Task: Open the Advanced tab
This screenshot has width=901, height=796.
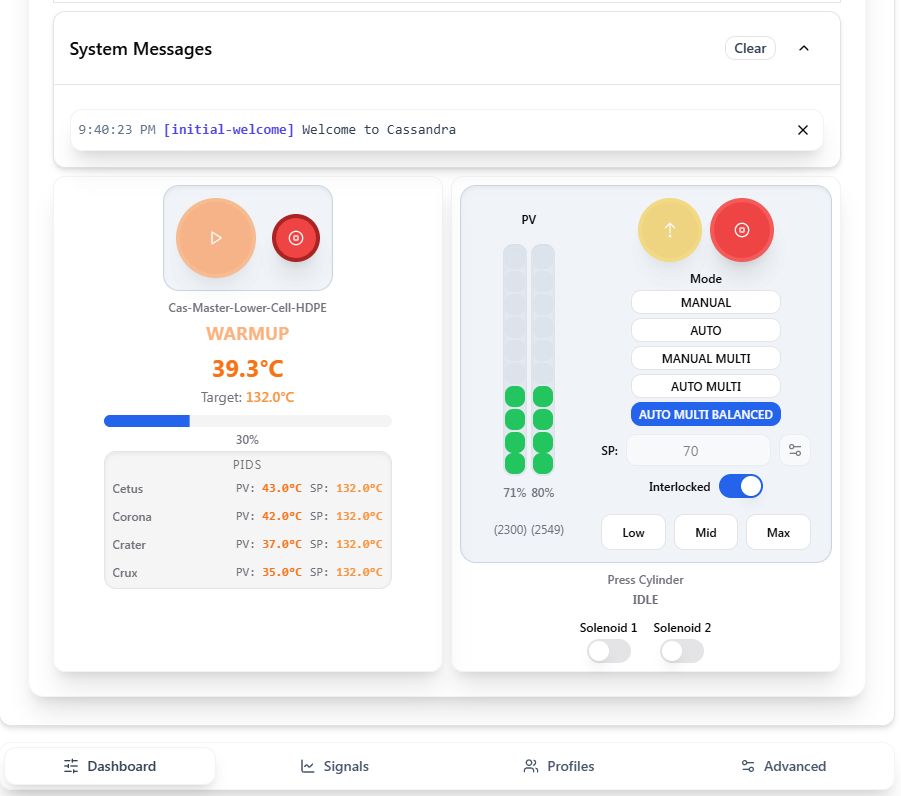Action: point(784,766)
